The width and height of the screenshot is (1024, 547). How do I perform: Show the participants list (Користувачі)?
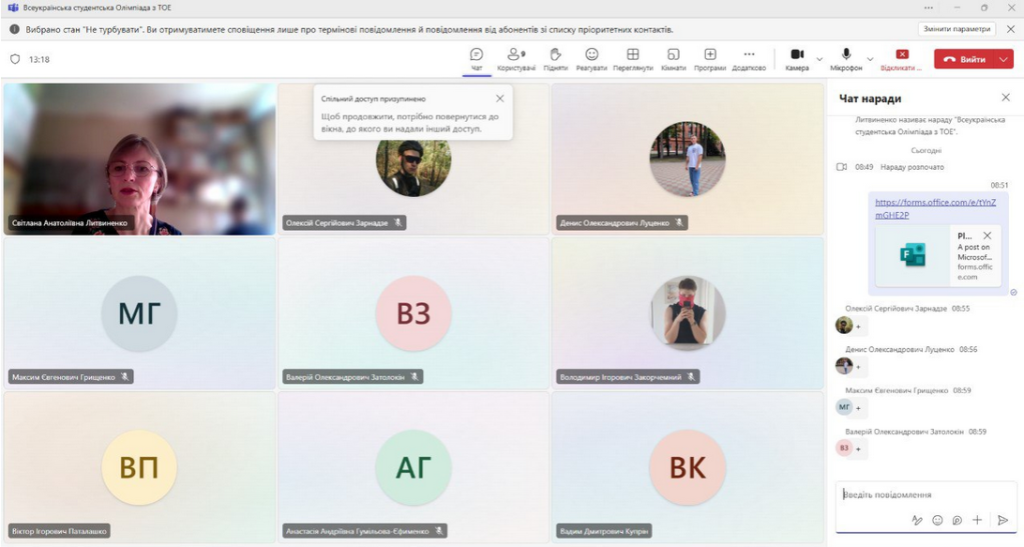[516, 59]
